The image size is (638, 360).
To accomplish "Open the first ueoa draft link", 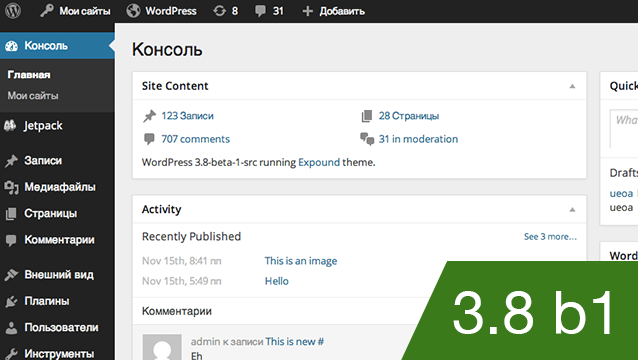I will pos(621,194).
